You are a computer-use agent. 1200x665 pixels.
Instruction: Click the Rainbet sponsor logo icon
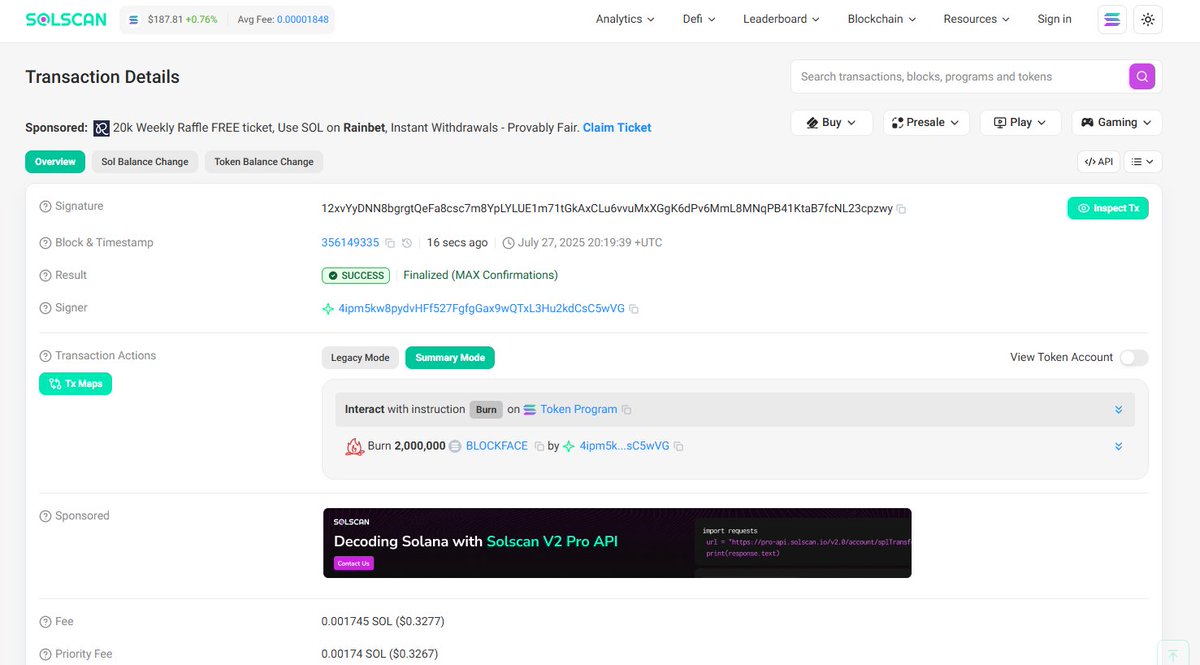click(101, 128)
